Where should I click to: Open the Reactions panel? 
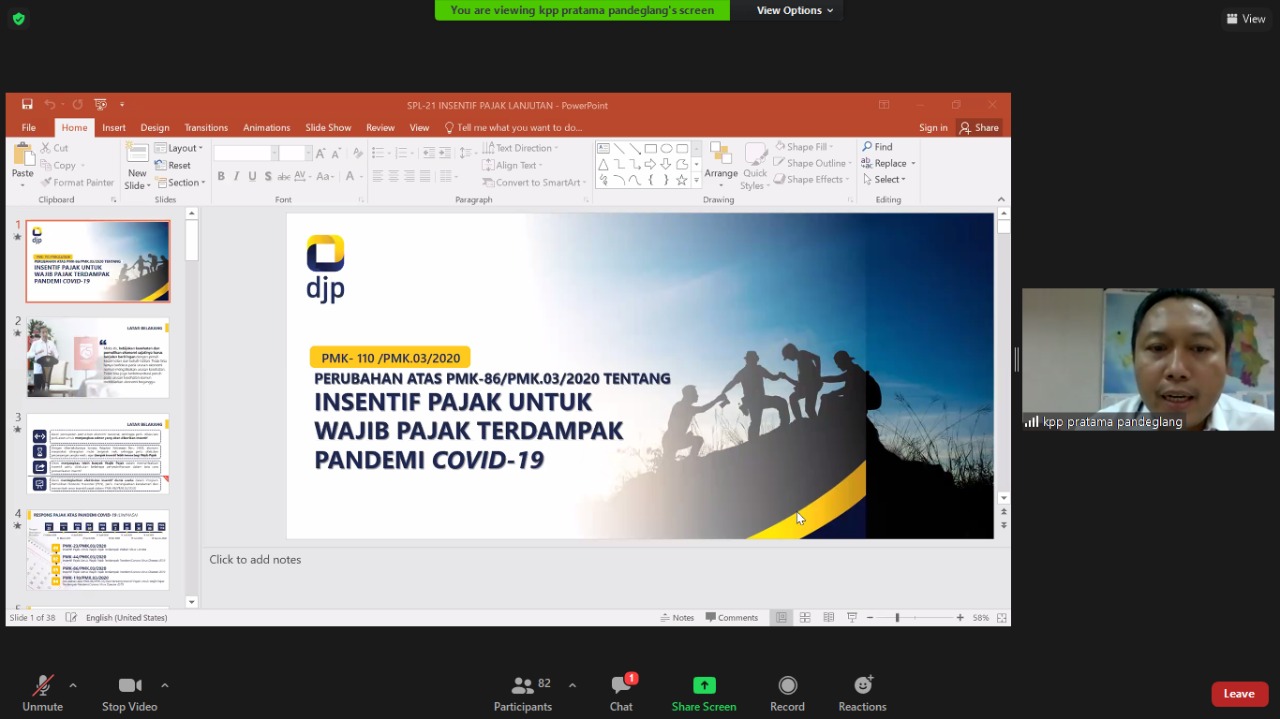(x=862, y=686)
